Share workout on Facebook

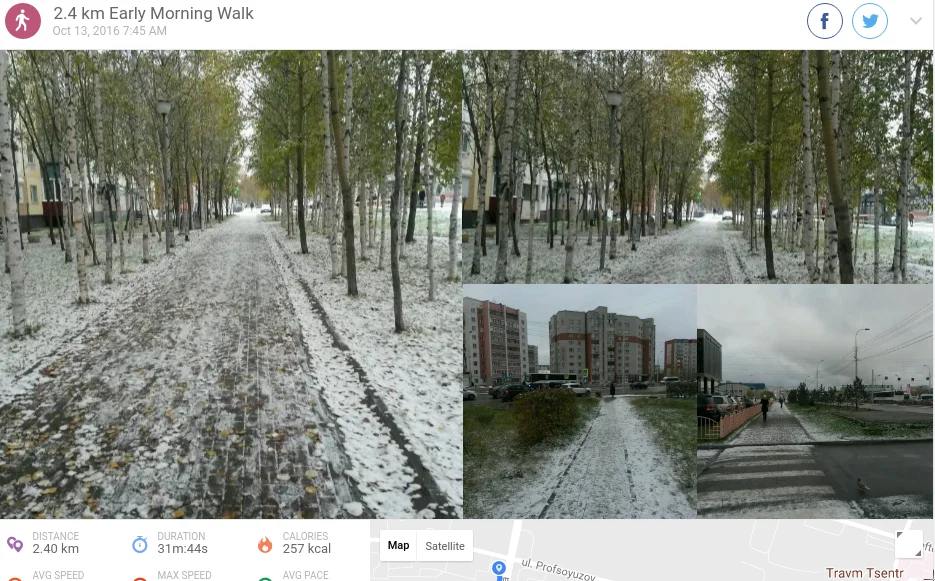click(x=825, y=21)
